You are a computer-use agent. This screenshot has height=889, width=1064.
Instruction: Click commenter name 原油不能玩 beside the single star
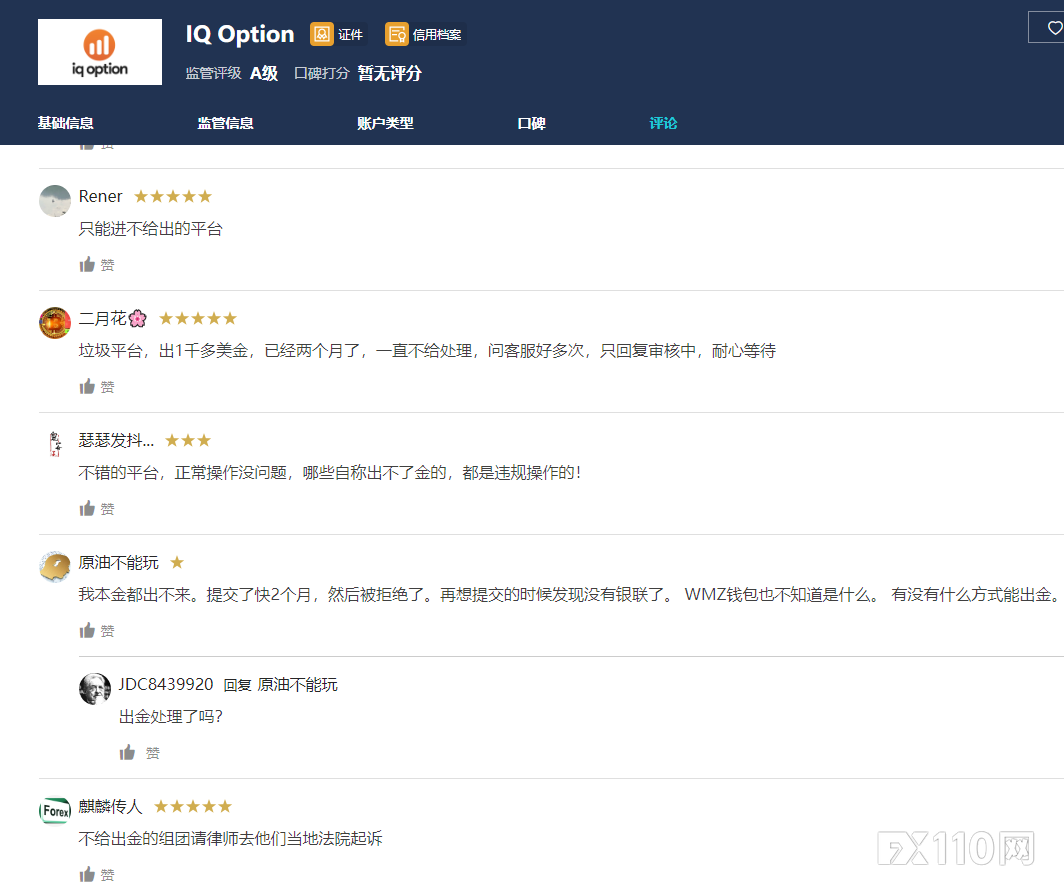pyautogui.click(x=119, y=563)
